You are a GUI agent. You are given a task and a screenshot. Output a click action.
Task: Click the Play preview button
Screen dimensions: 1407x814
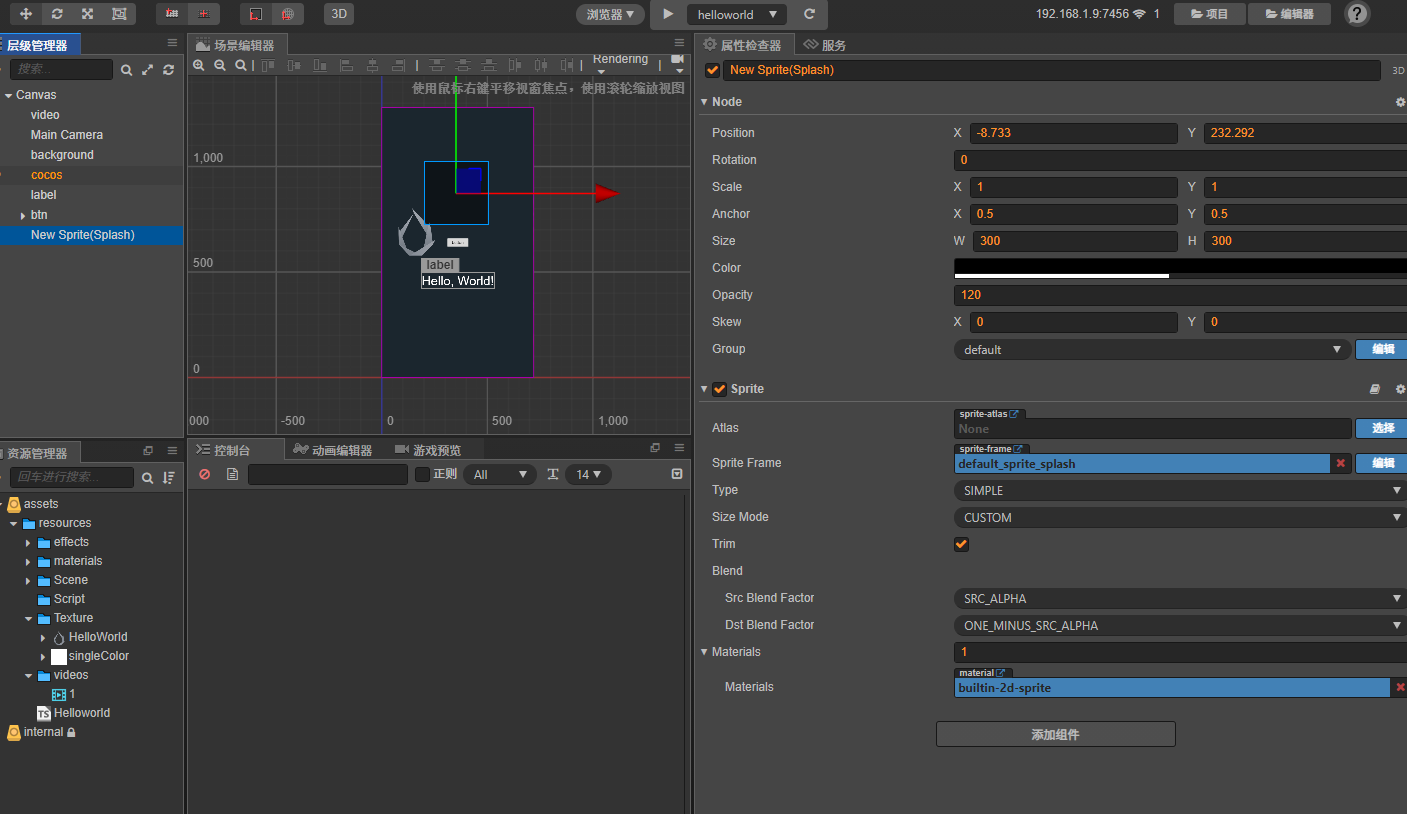(668, 14)
